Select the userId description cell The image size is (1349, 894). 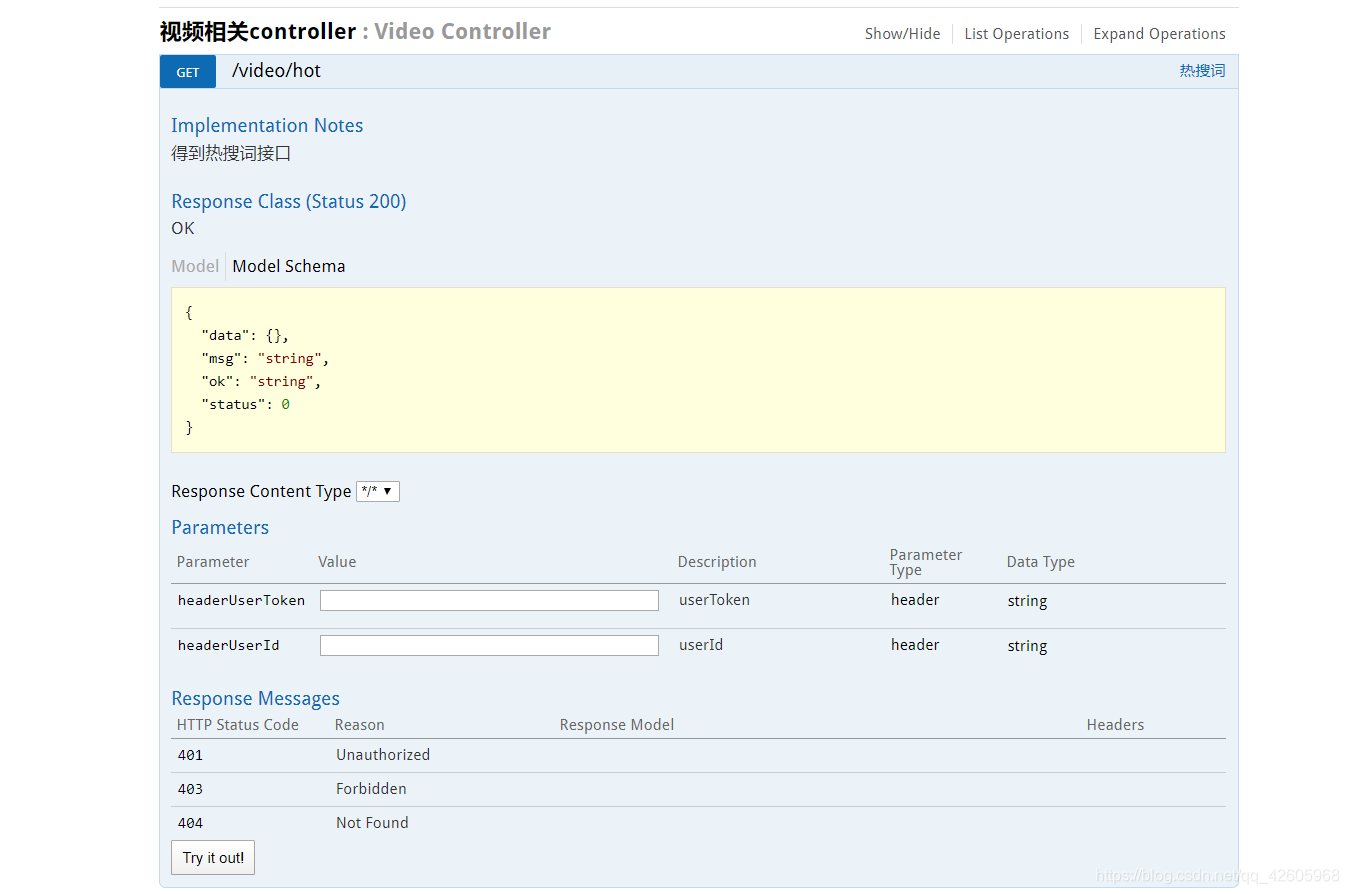(x=701, y=645)
